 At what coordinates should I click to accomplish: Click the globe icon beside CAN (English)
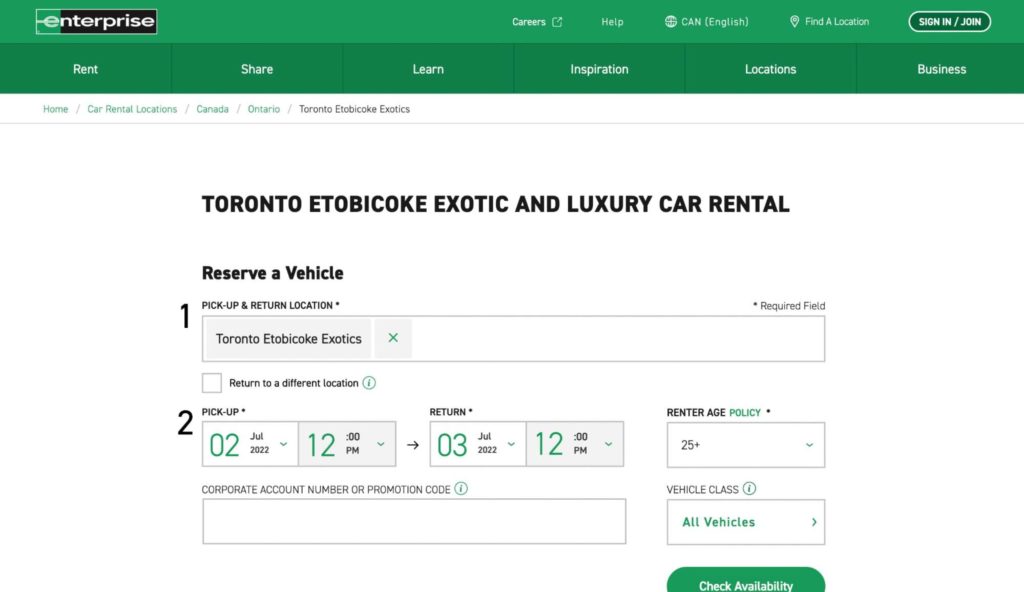coord(671,22)
